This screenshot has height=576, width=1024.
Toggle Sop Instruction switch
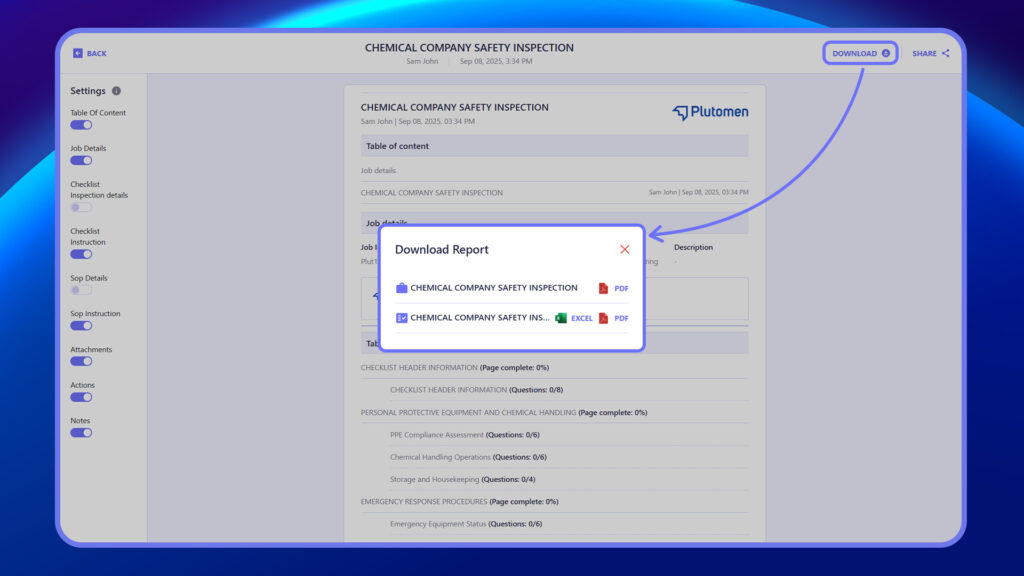tap(81, 325)
